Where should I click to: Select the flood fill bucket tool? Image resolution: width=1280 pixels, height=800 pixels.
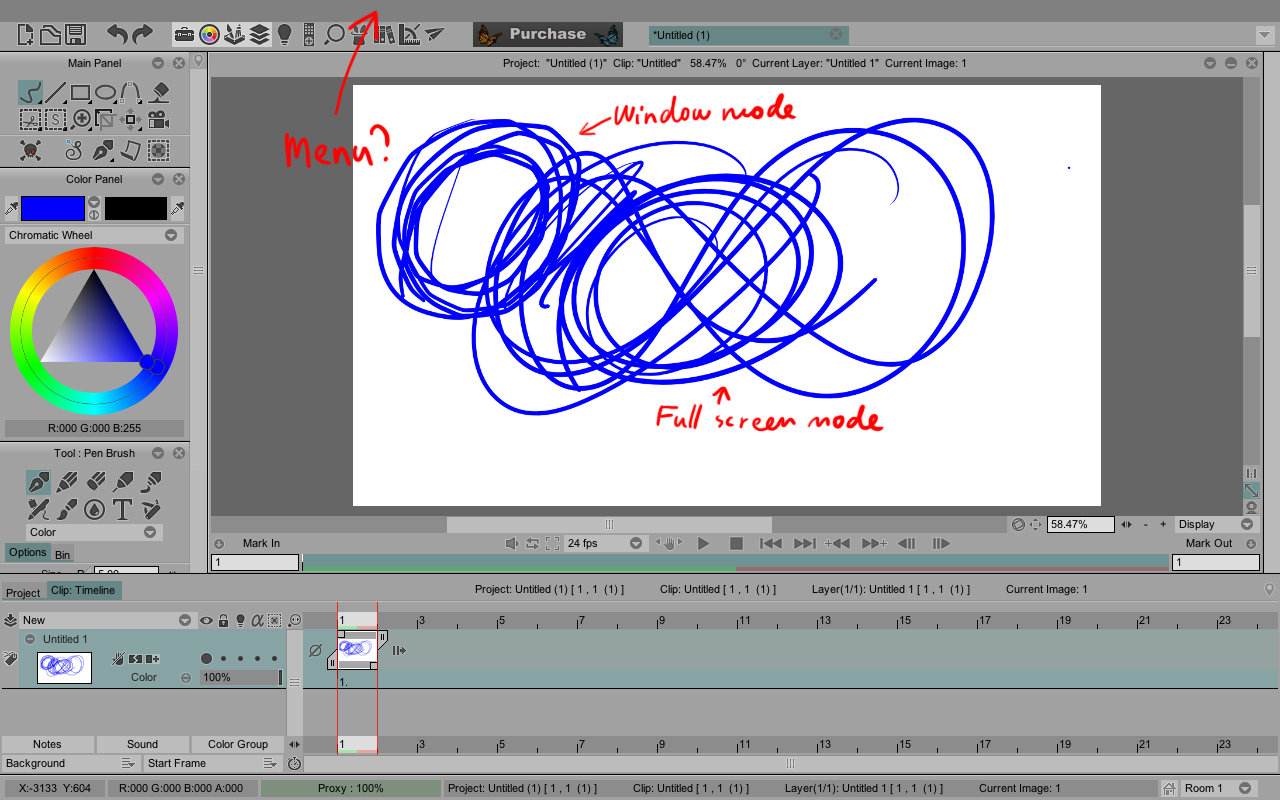160,93
